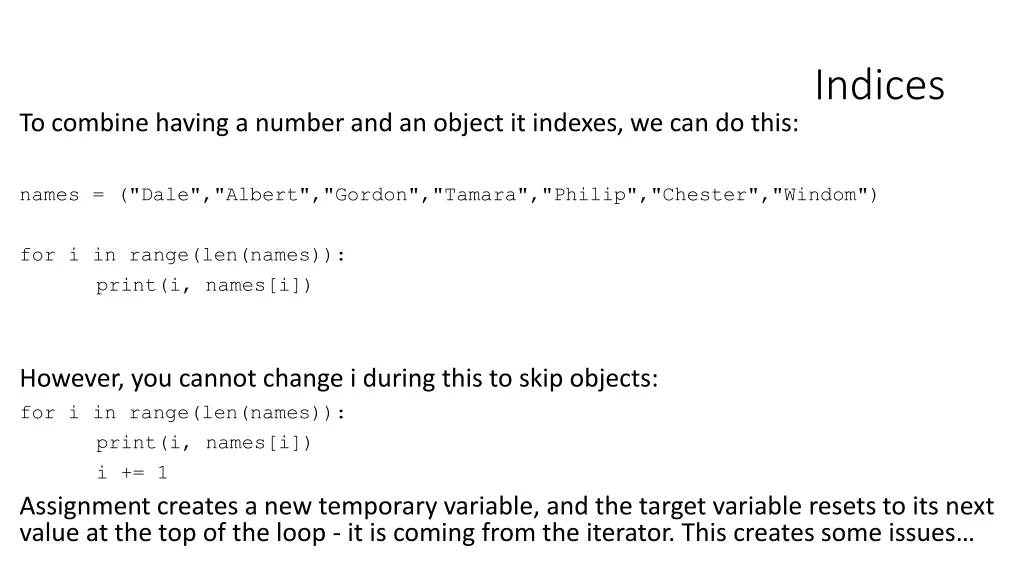
Task: Select the "Dale" string in the tuple
Action: (165, 195)
